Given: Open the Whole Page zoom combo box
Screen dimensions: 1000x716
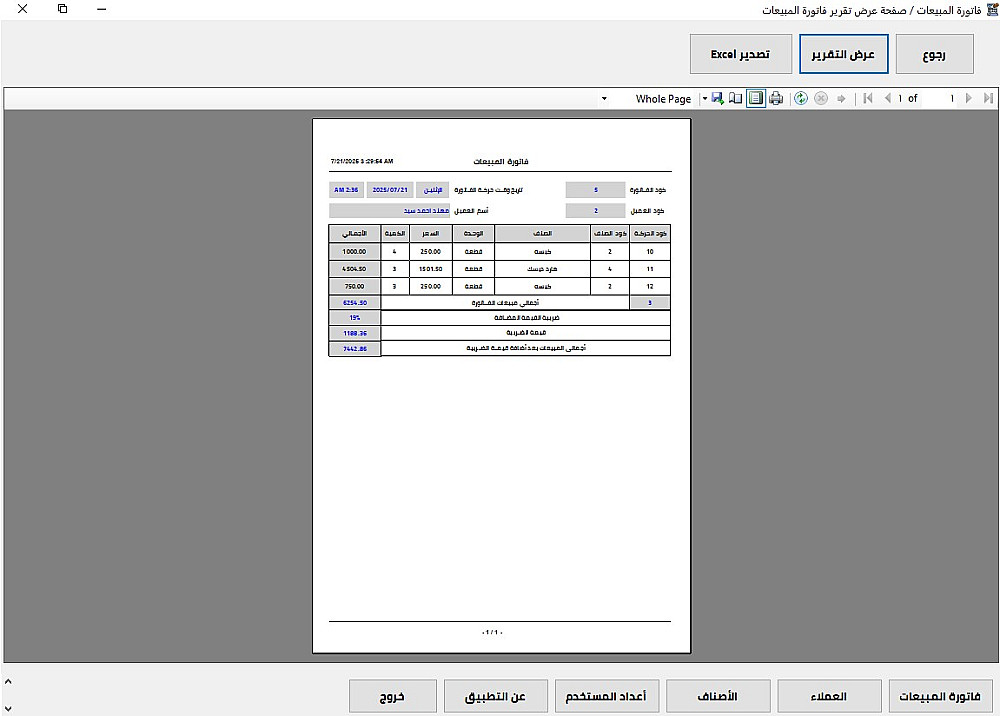Looking at the screenshot, I should pyautogui.click(x=648, y=99).
